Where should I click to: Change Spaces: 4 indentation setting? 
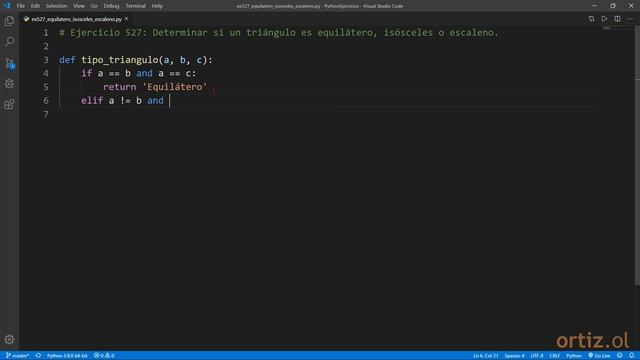pyautogui.click(x=514, y=356)
